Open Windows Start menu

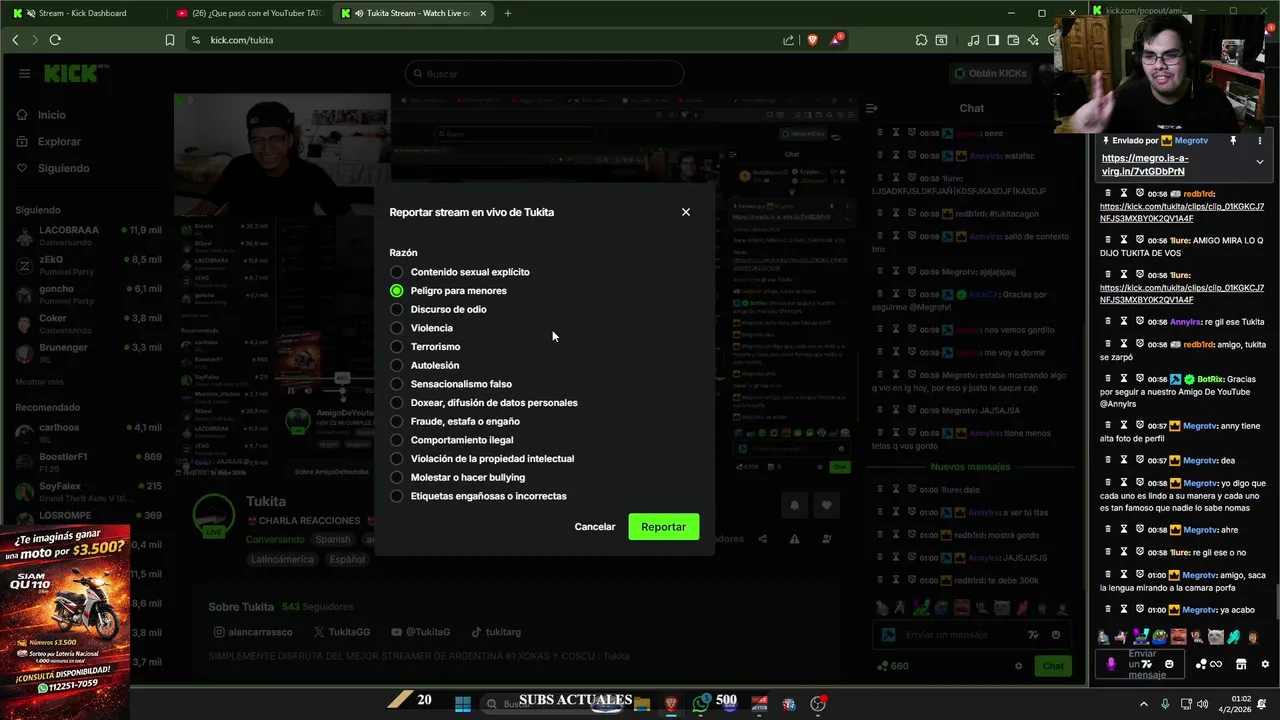tap(462, 704)
